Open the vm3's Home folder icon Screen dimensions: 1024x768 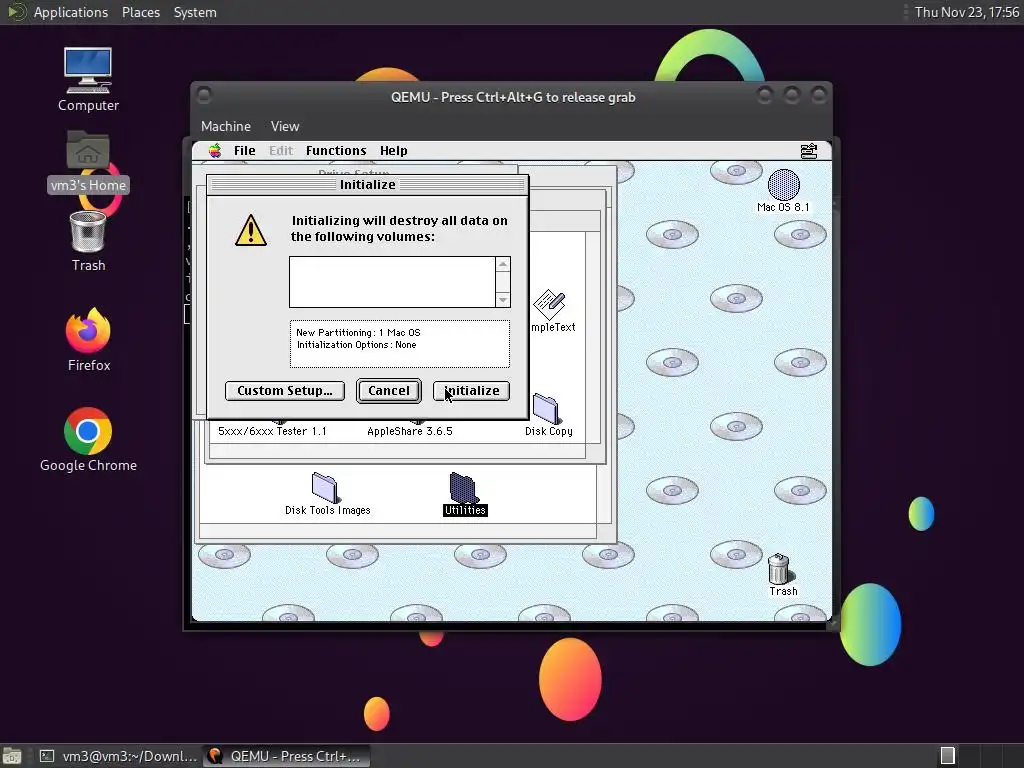click(88, 151)
